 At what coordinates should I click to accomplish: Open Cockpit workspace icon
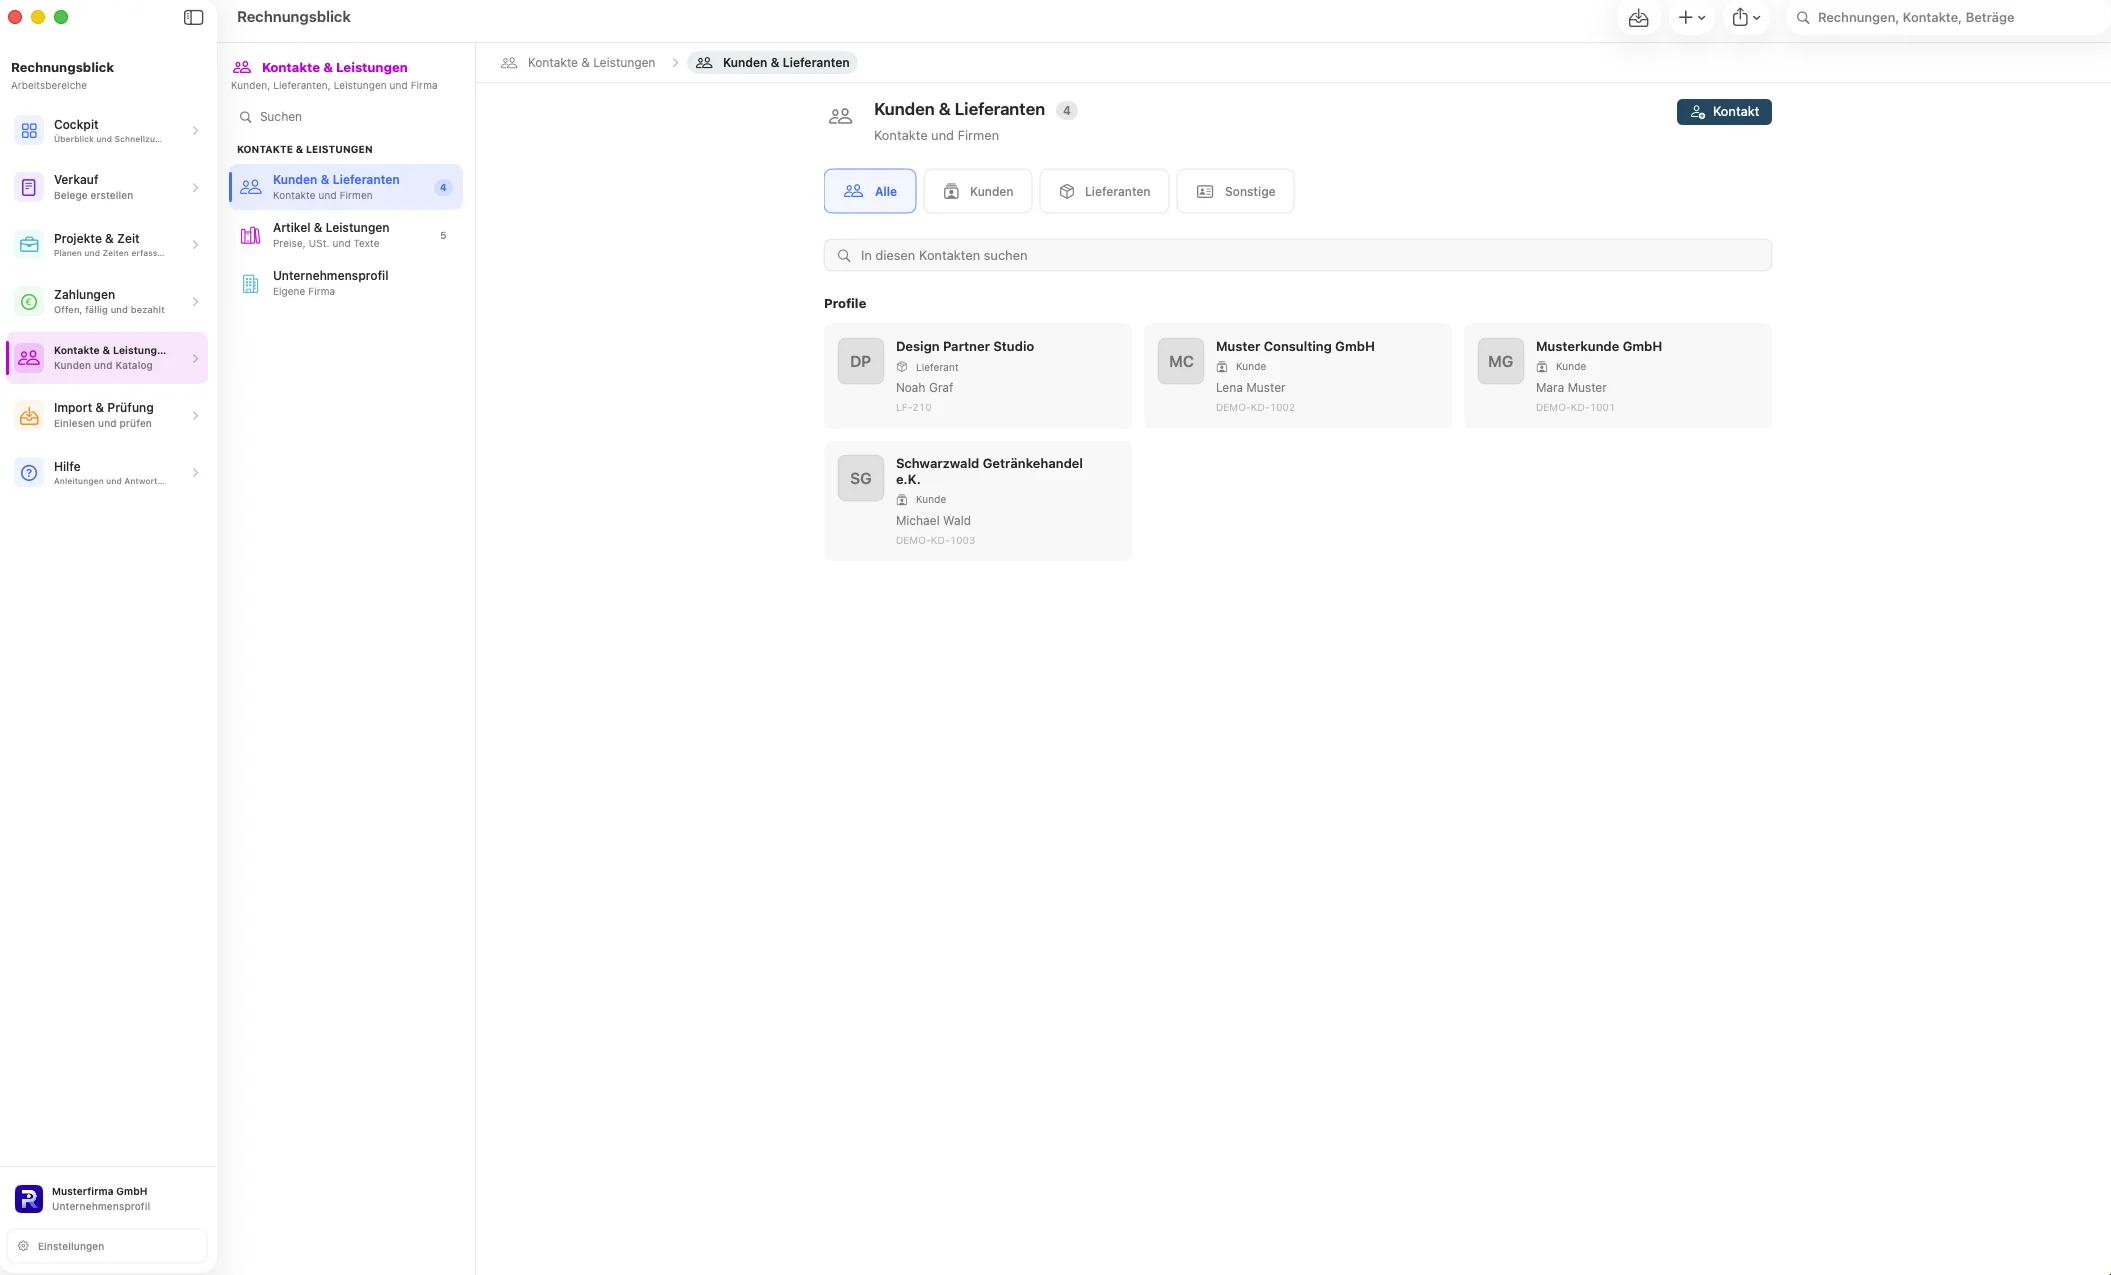coord(29,131)
